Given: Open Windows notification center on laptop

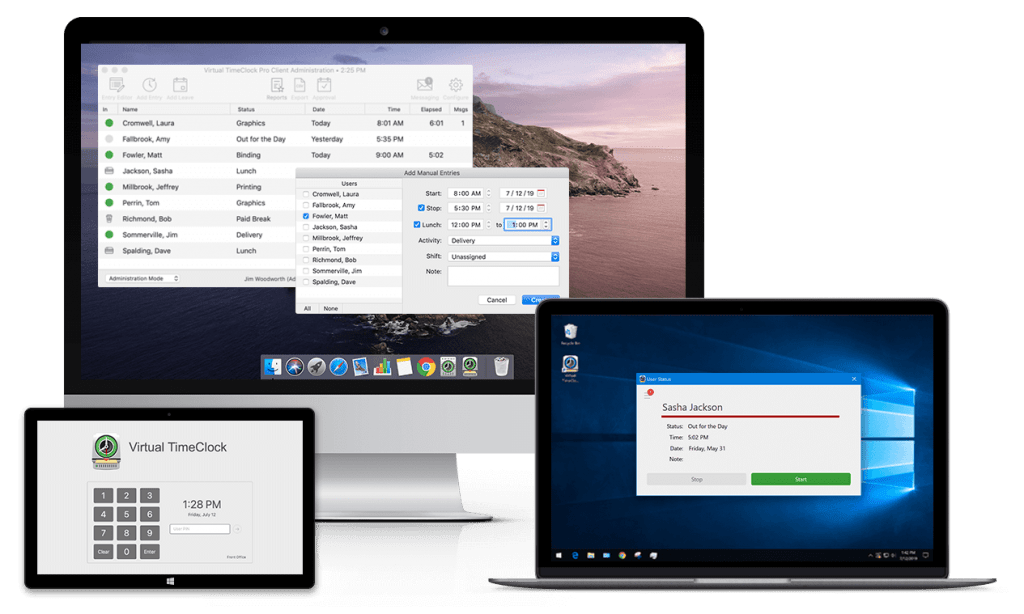Looking at the screenshot, I should click(926, 555).
